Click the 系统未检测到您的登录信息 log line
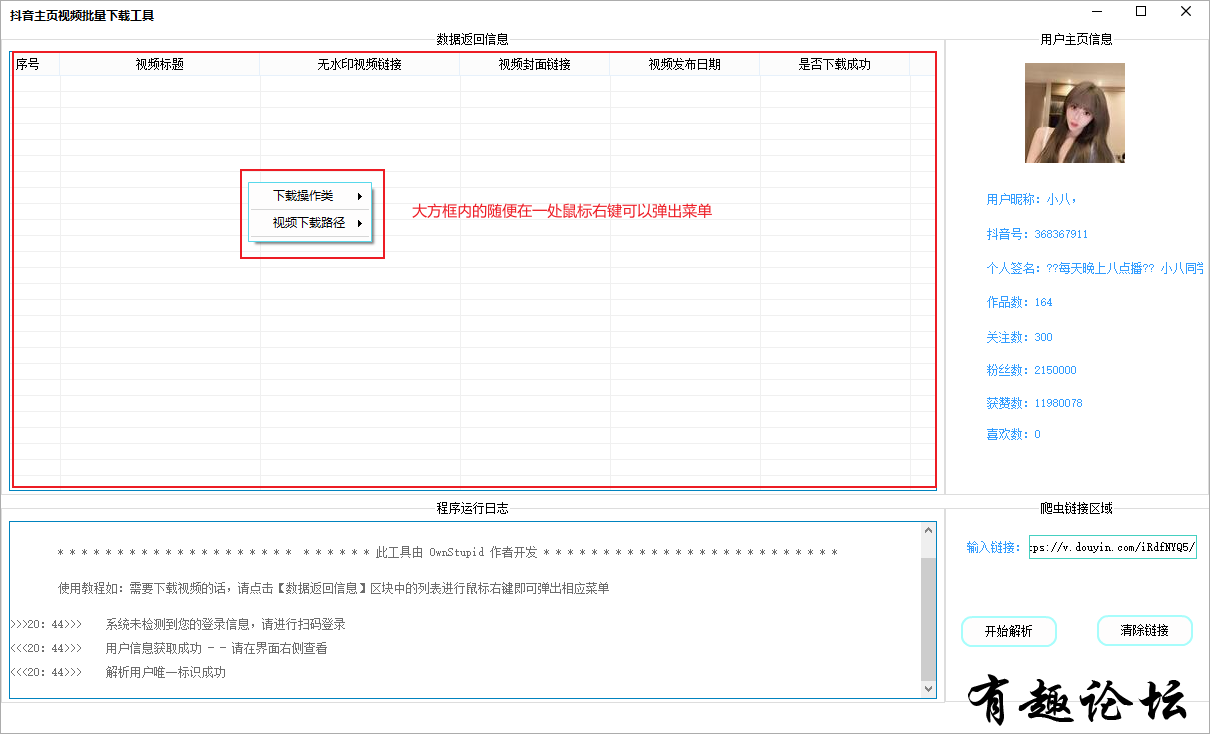1210x734 pixels. click(x=178, y=624)
